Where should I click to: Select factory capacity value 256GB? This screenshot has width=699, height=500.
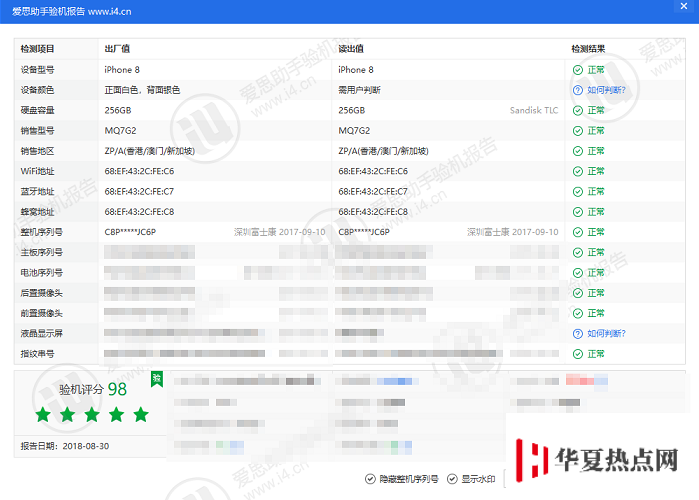118,110
